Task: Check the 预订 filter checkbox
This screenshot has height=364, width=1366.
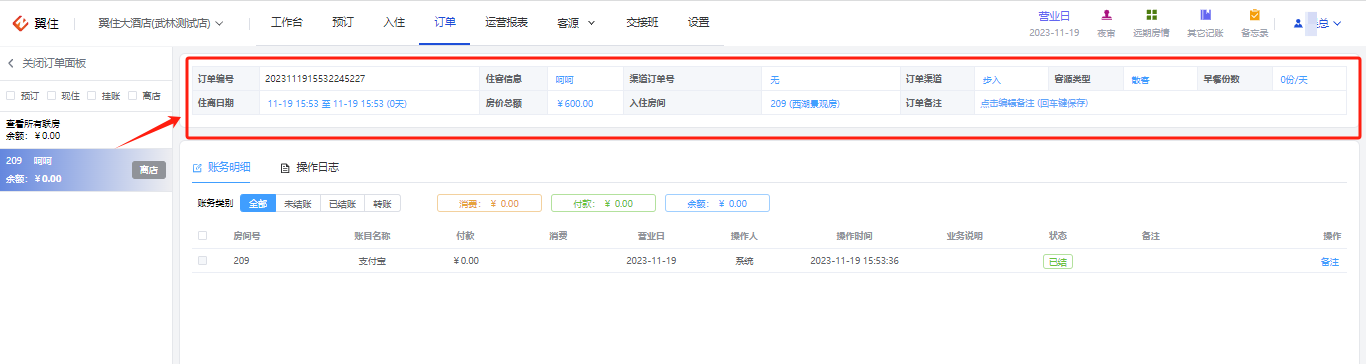Action: coord(11,96)
